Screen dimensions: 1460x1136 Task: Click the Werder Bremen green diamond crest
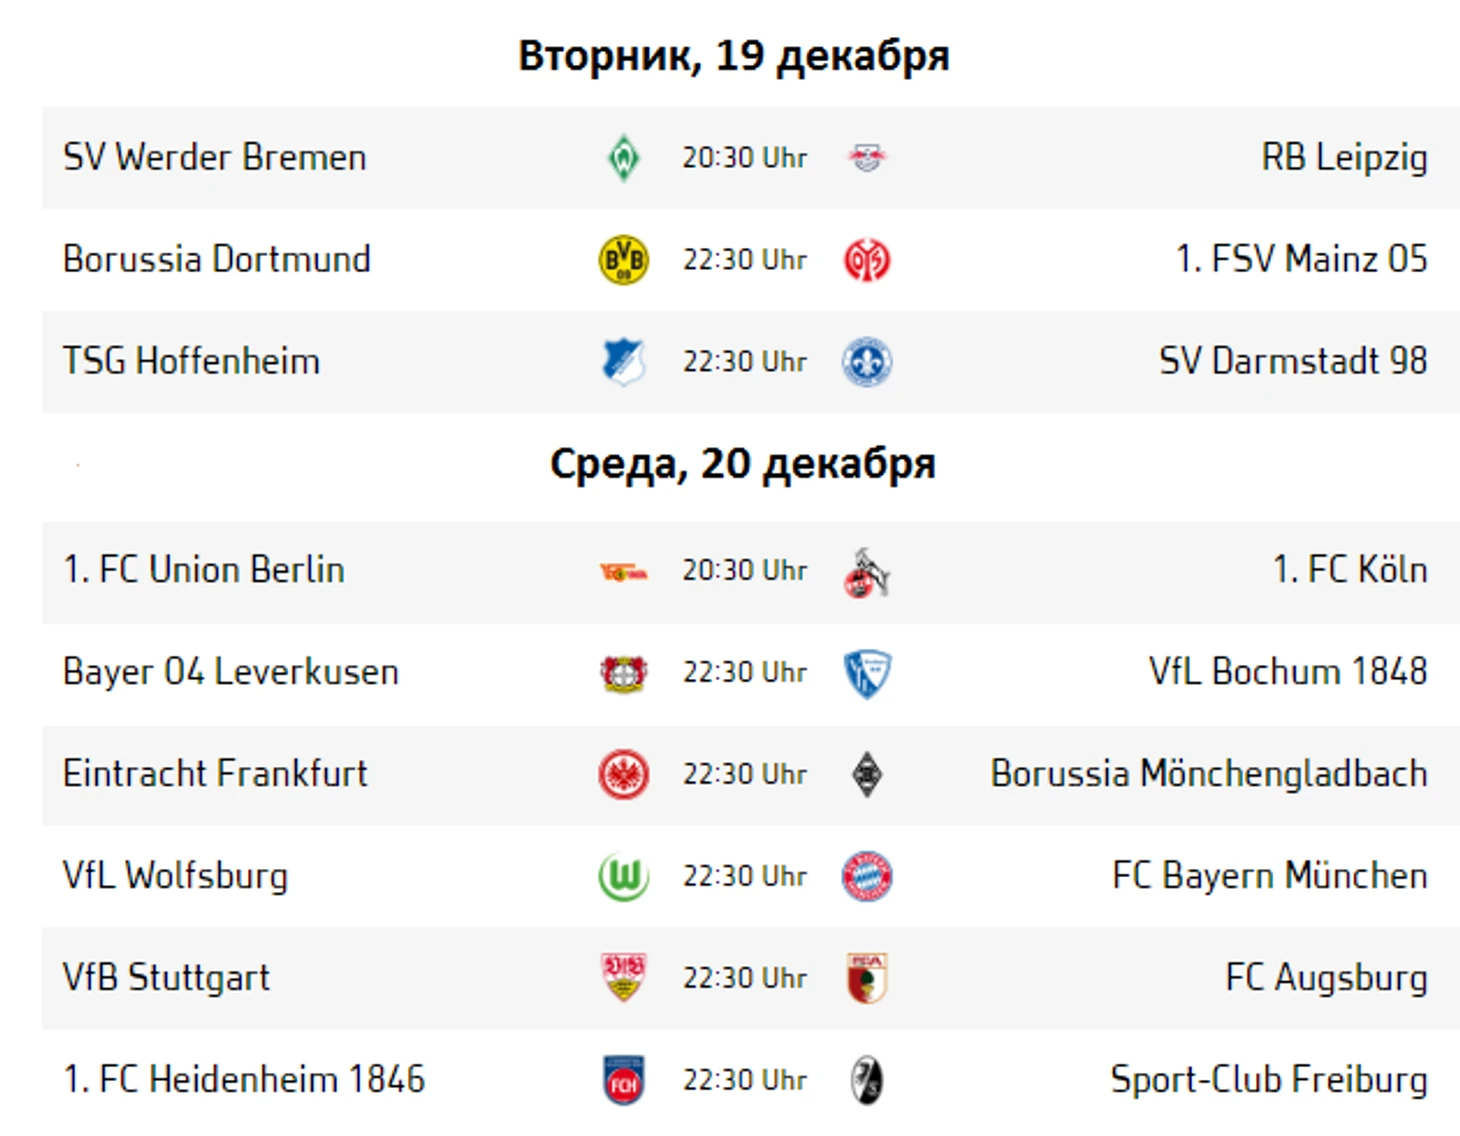(x=624, y=158)
